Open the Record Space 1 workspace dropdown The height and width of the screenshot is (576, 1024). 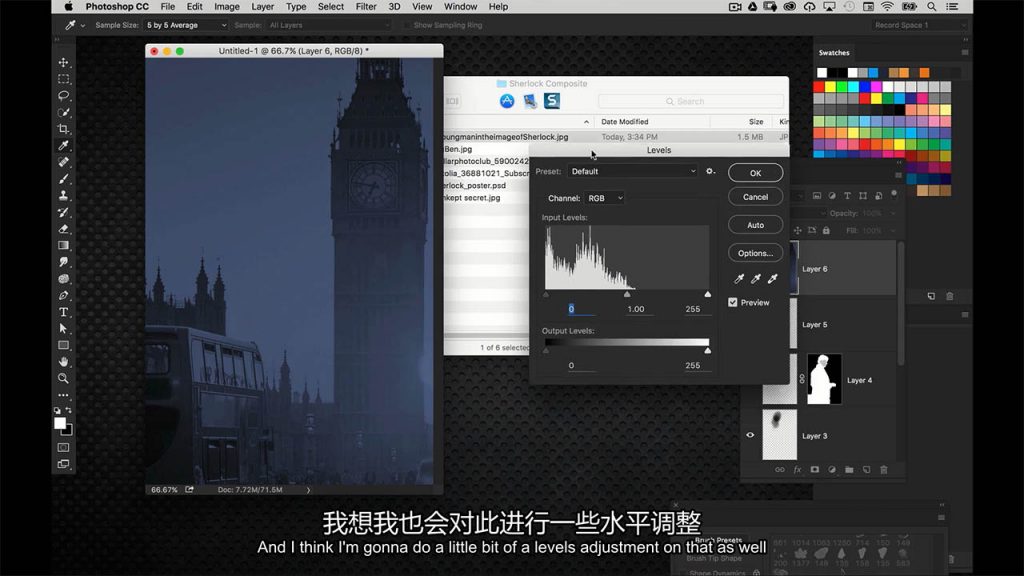[920, 25]
